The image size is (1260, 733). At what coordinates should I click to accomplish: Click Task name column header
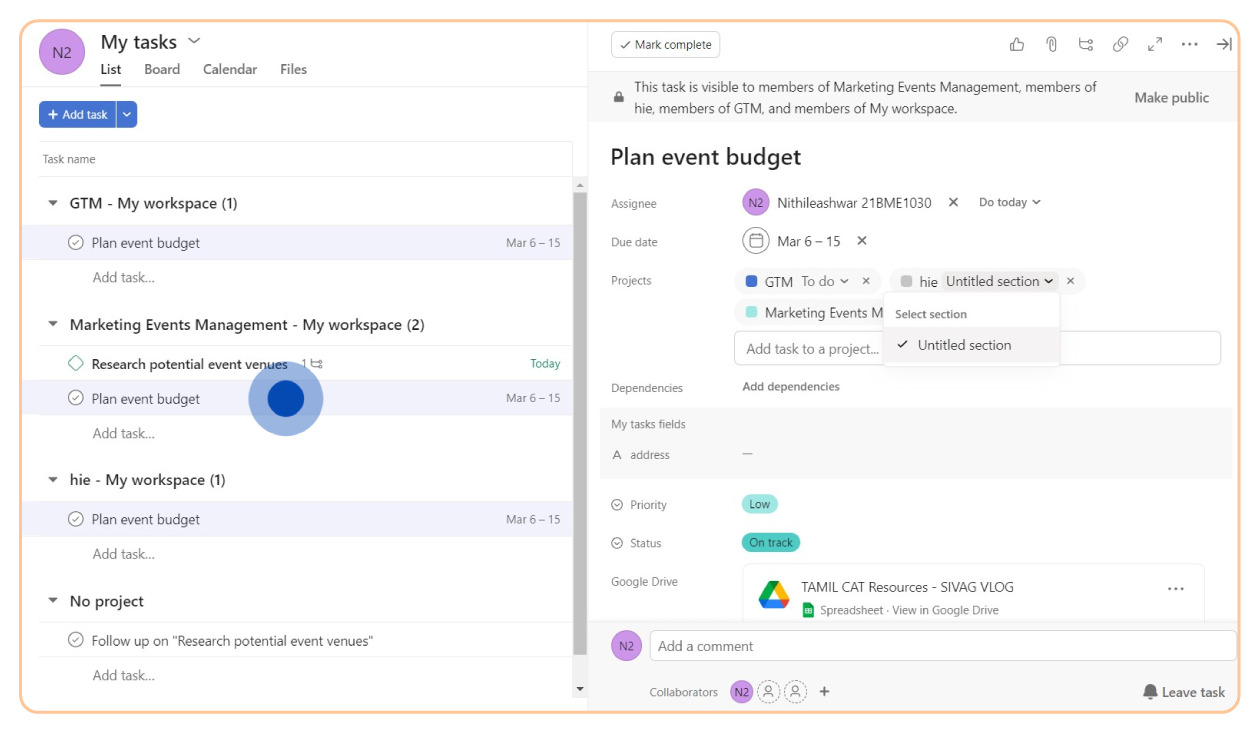click(x=69, y=159)
